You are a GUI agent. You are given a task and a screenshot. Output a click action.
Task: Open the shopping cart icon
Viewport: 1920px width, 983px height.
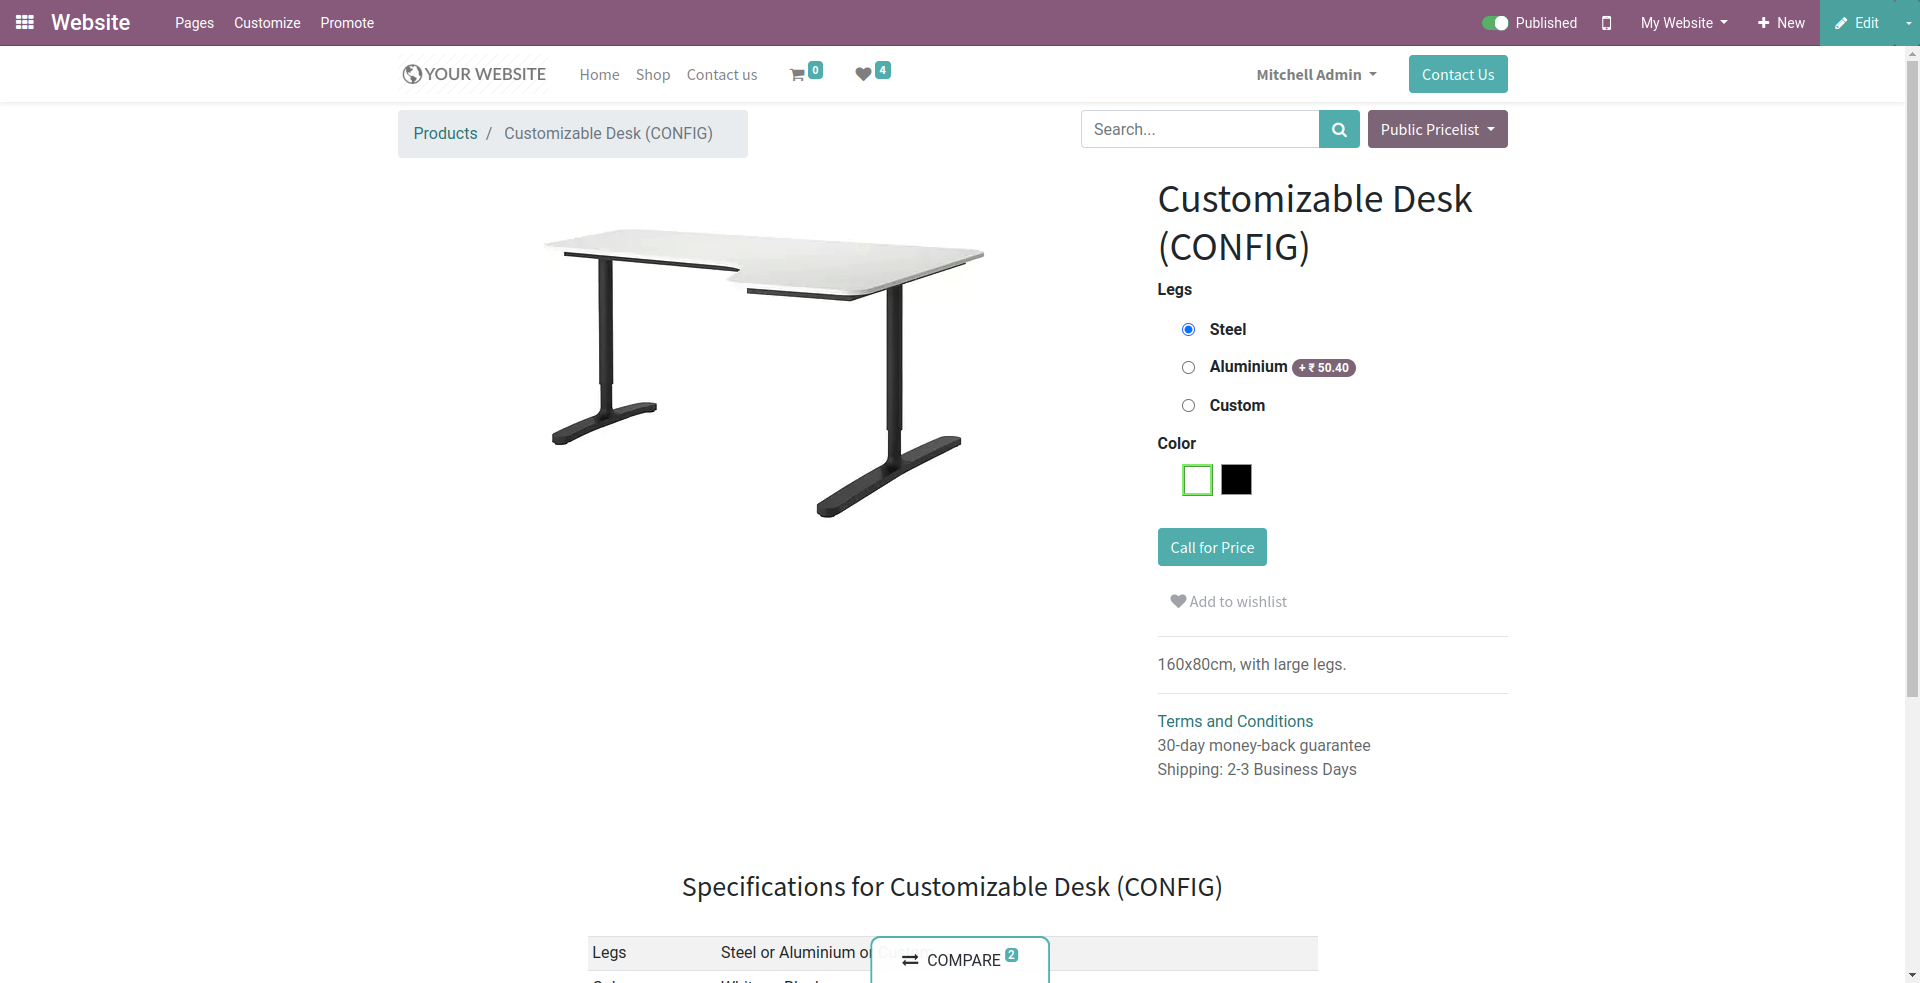click(797, 75)
